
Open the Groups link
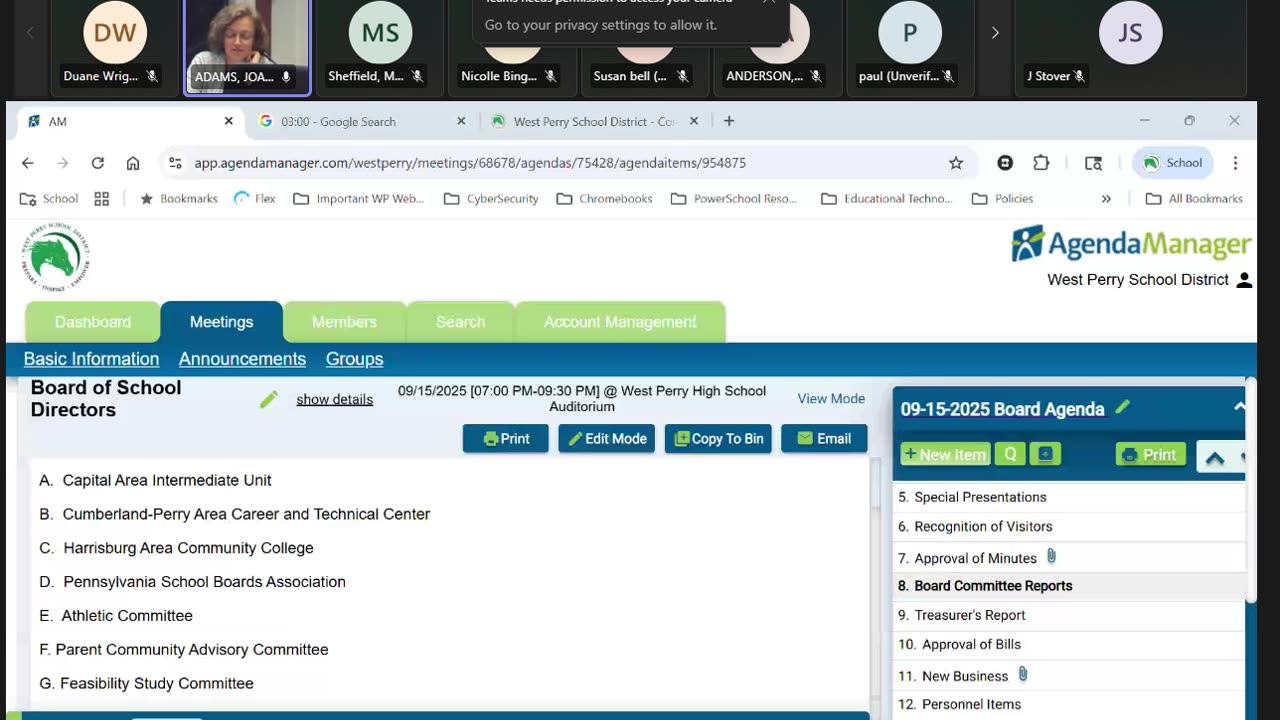pyautogui.click(x=354, y=359)
